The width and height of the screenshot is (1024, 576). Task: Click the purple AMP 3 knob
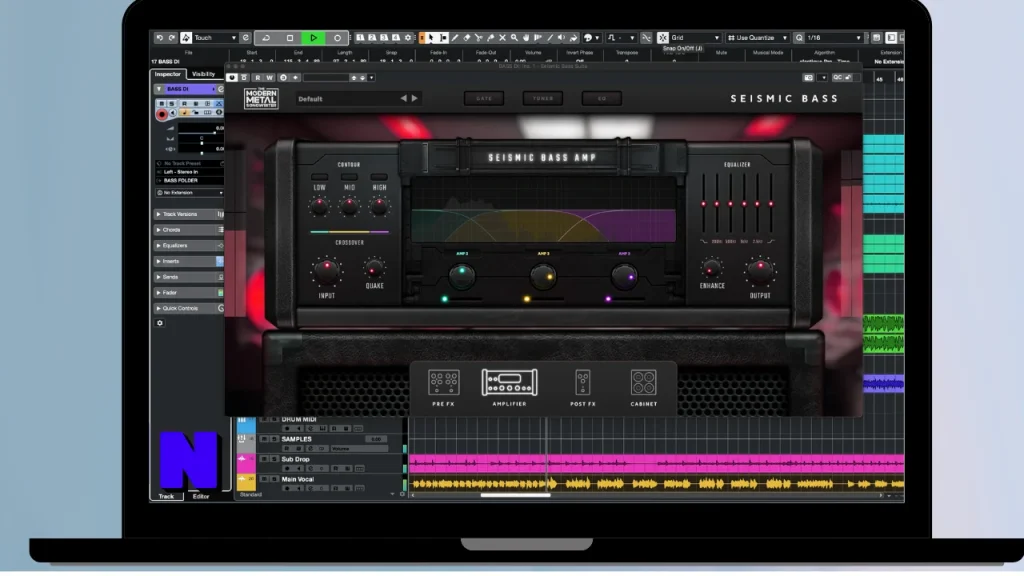click(624, 277)
